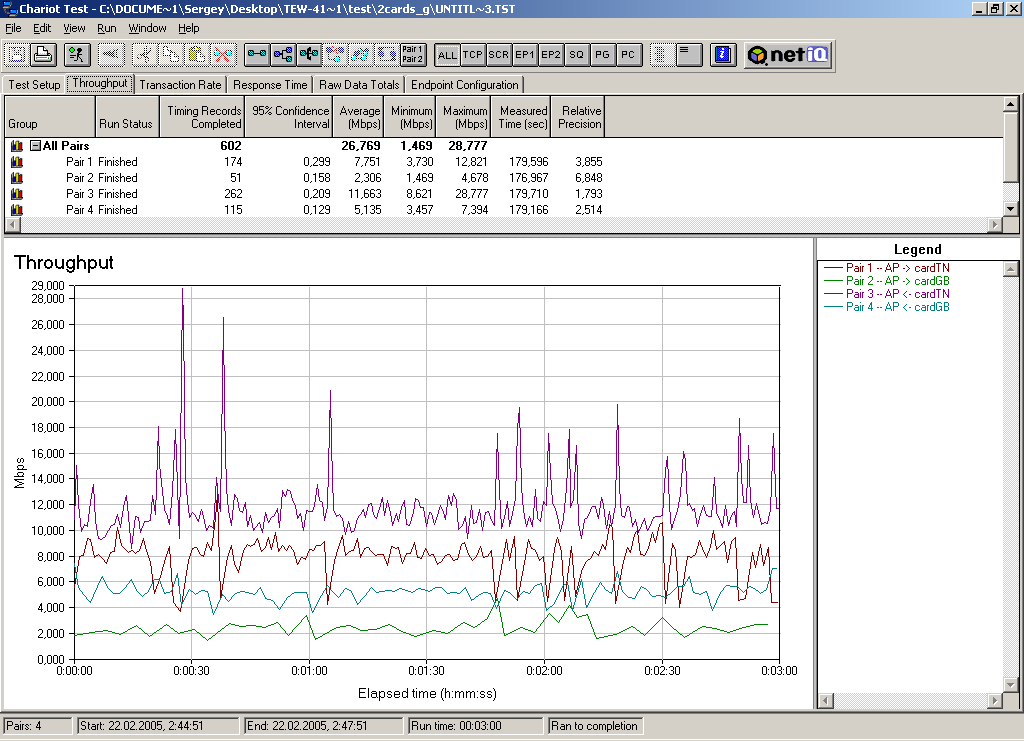Click the Pair 1/Pair 2 toolbar button
The width and height of the screenshot is (1024, 741).
click(412, 55)
